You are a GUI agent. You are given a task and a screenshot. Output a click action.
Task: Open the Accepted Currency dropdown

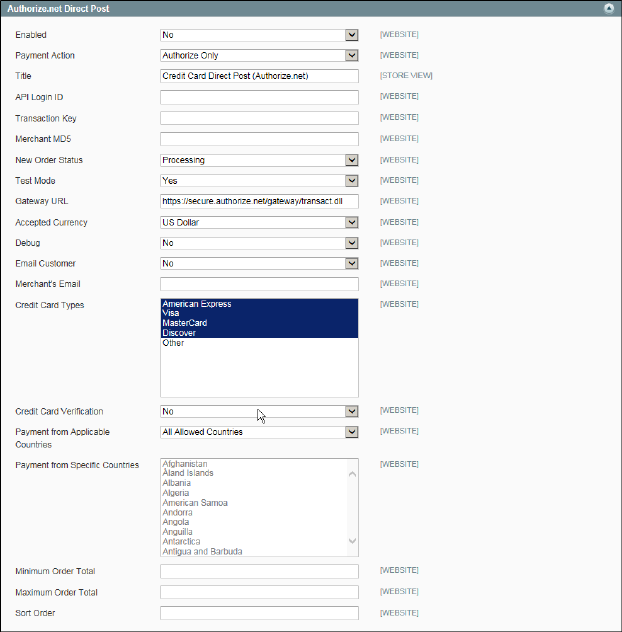[x=259, y=222]
